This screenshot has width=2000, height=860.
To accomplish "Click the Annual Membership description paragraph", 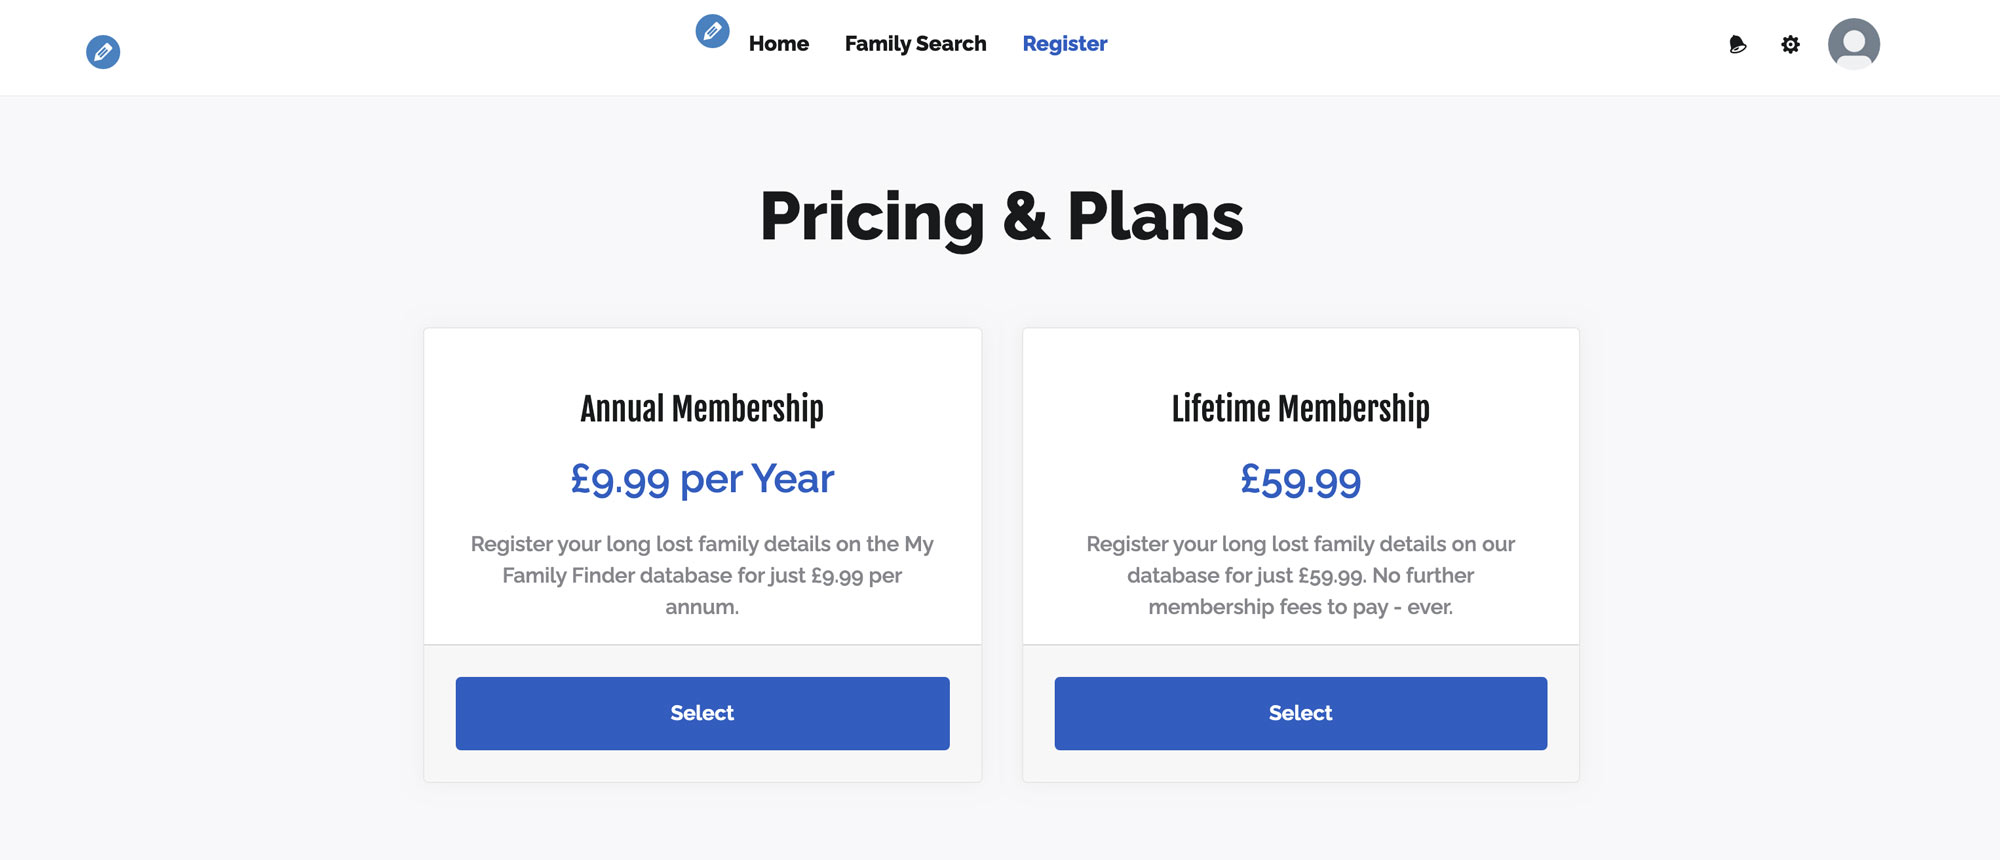I will coord(702,575).
